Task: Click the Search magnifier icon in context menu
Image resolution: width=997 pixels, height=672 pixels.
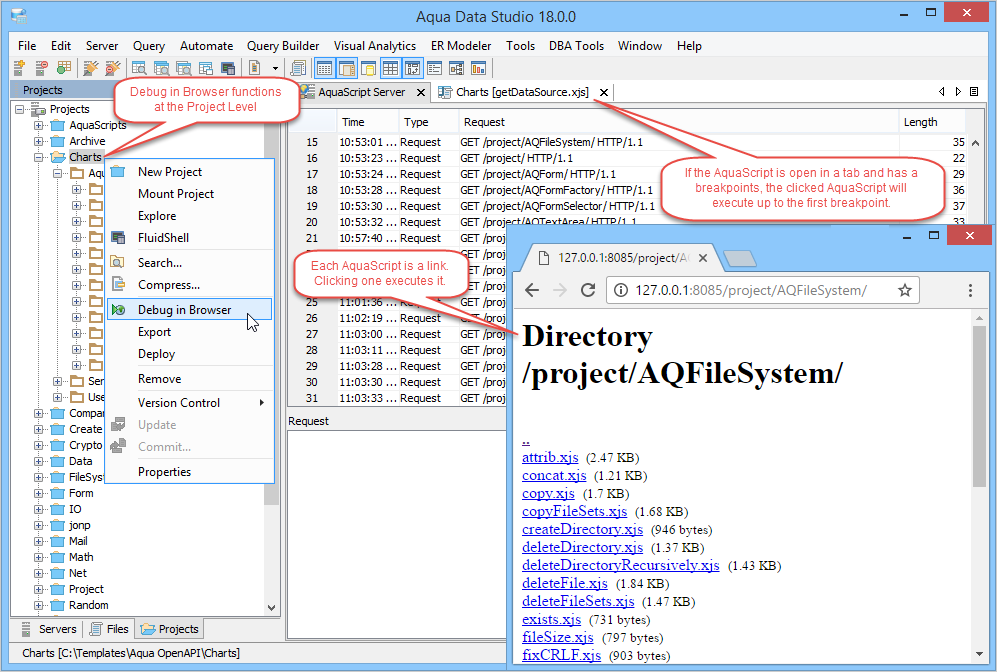Action: [x=118, y=262]
